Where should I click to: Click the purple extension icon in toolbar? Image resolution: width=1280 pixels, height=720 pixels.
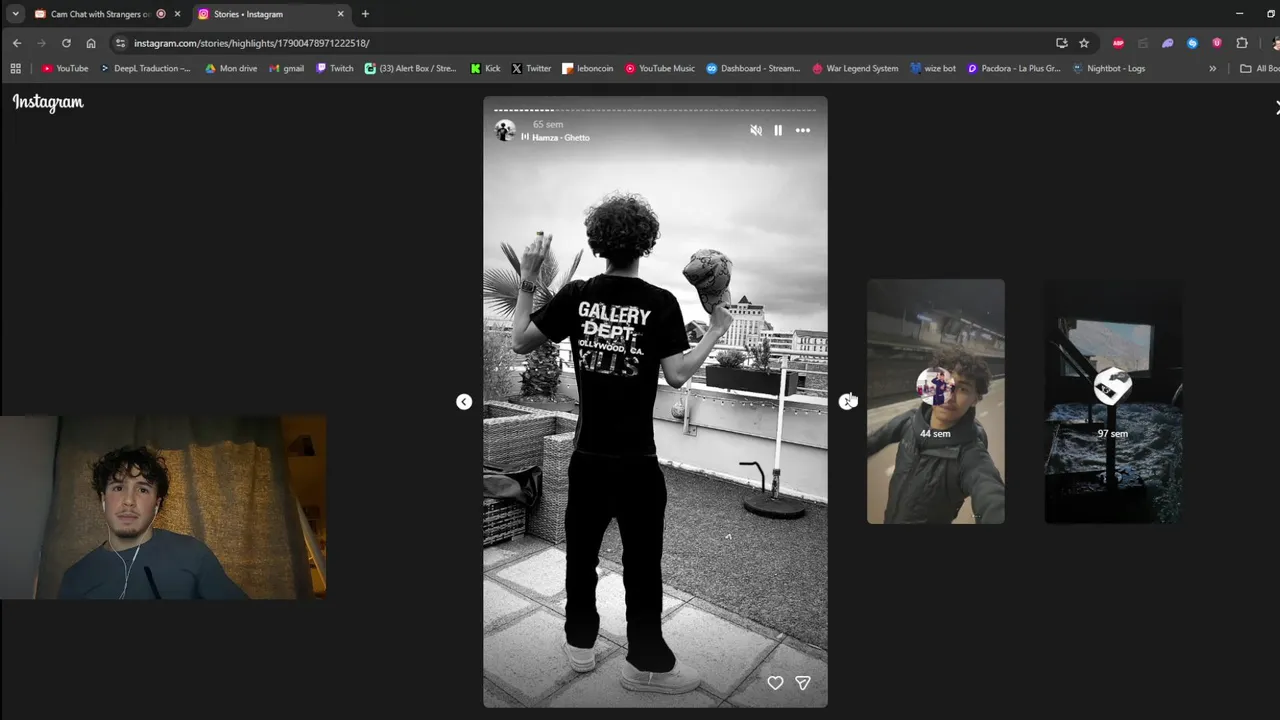coord(1167,43)
